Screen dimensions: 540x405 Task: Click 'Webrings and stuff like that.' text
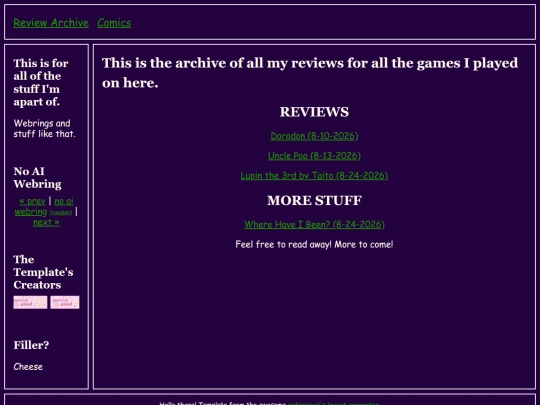[x=44, y=128]
